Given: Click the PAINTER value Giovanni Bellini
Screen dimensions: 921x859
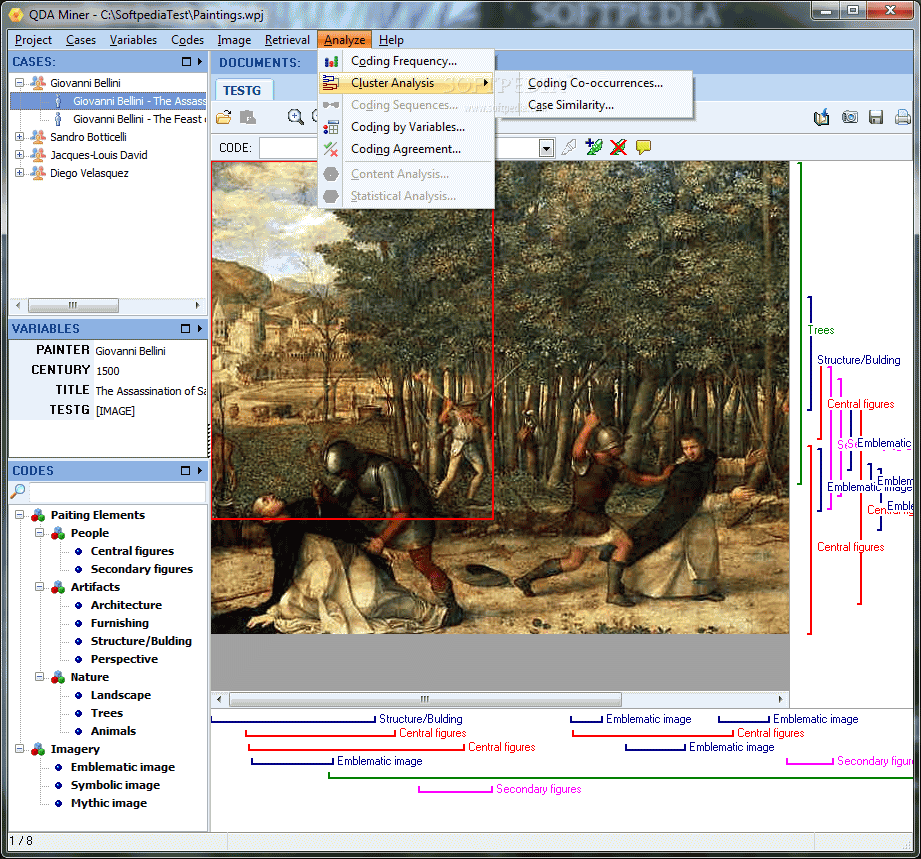Looking at the screenshot, I should (130, 351).
